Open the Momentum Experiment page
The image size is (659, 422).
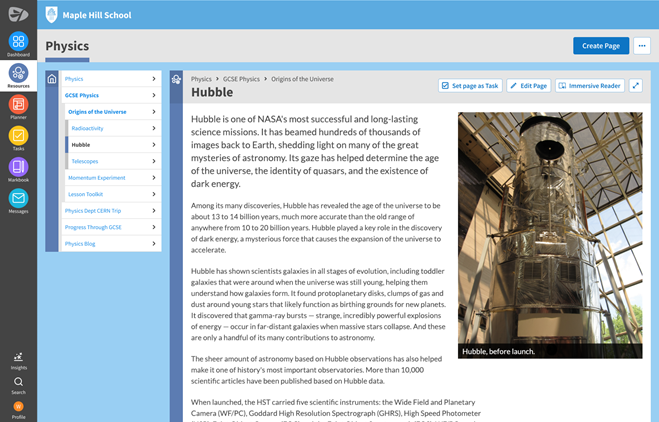click(97, 178)
